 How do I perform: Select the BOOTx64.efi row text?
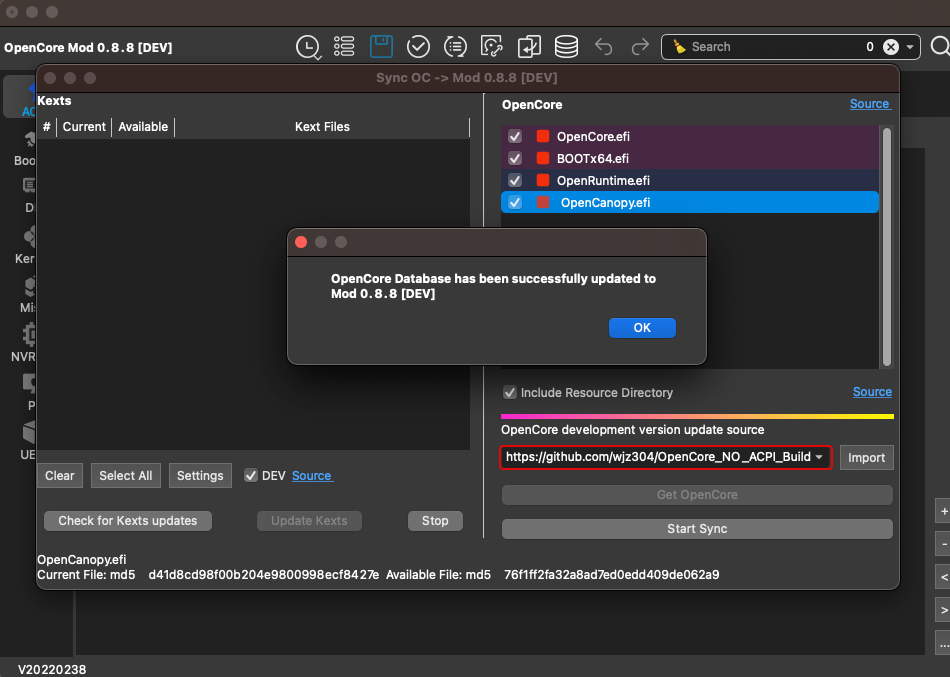click(593, 158)
